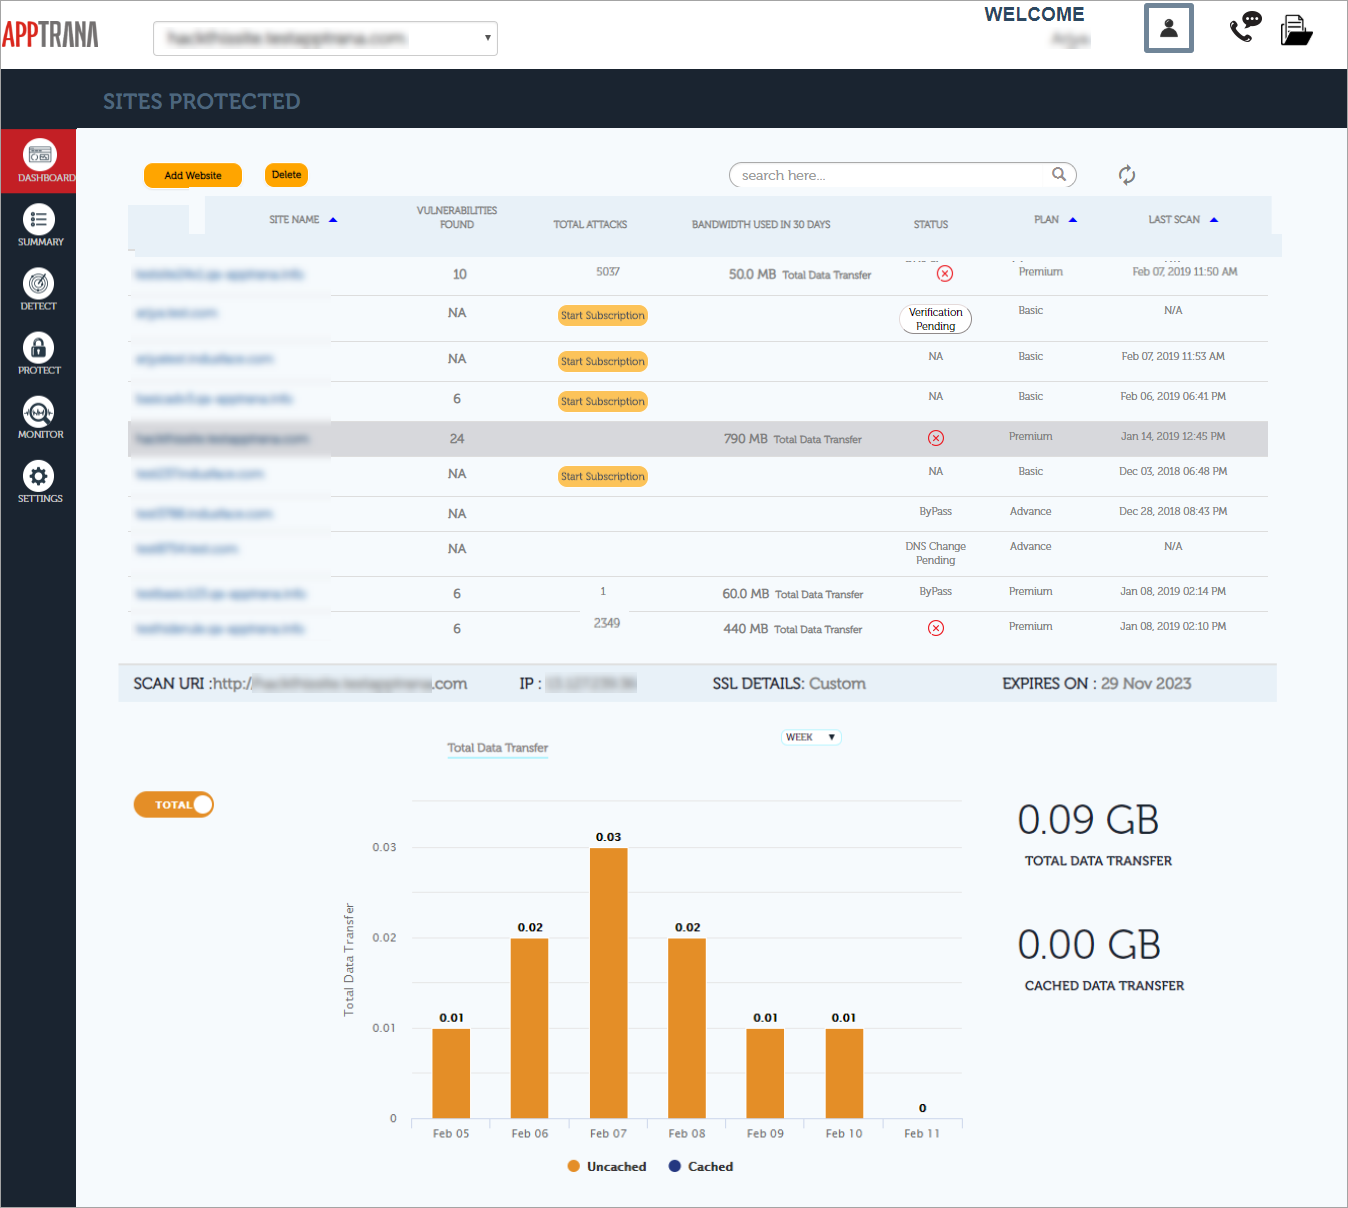Click the 0.00 GB cached data value
This screenshot has width=1348, height=1208.
point(1089,945)
